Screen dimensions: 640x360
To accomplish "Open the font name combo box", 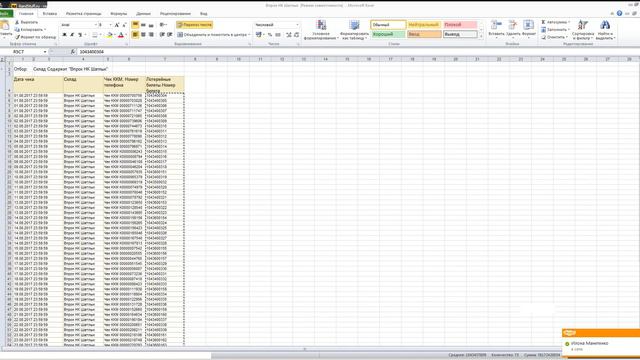I will click(79, 25).
